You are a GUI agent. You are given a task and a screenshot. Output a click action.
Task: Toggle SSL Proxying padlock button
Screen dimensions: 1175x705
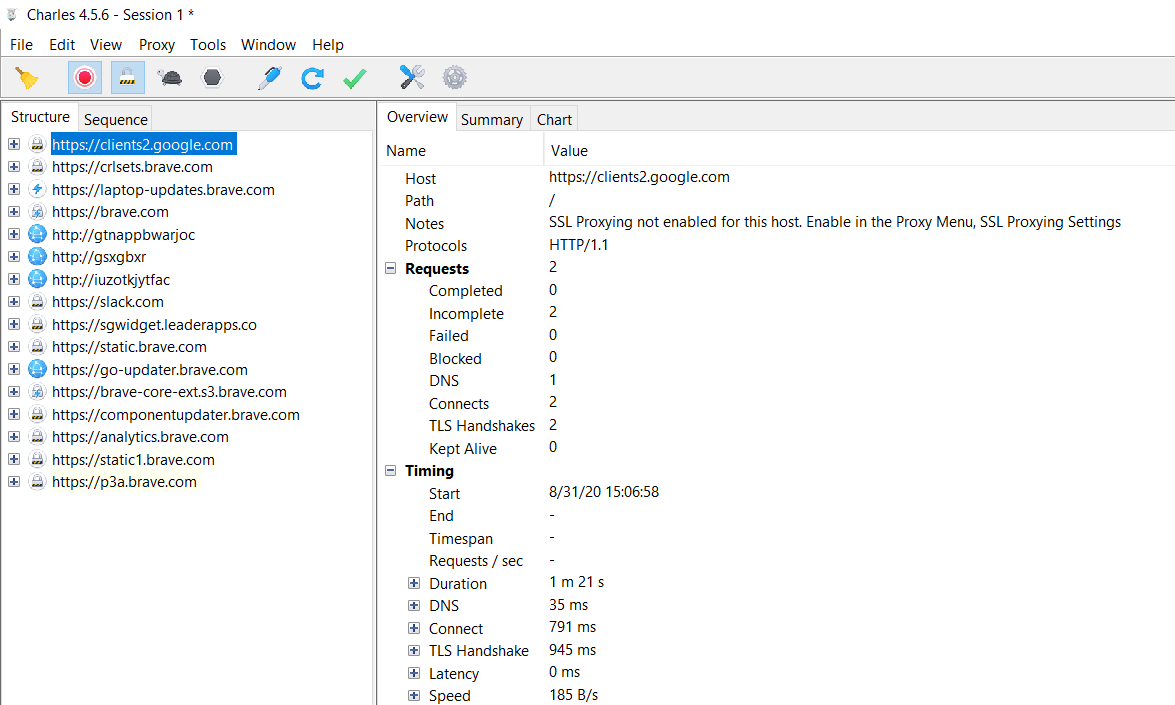(127, 78)
